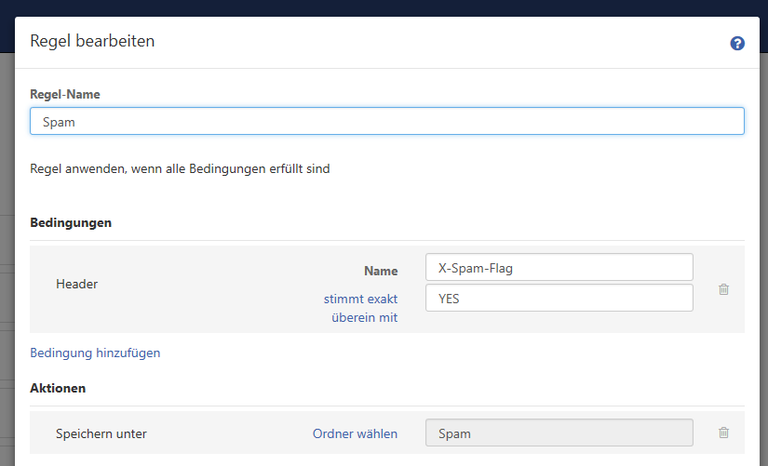Open the Ordner wählen folder picker link
This screenshot has width=768, height=466.
(x=355, y=434)
